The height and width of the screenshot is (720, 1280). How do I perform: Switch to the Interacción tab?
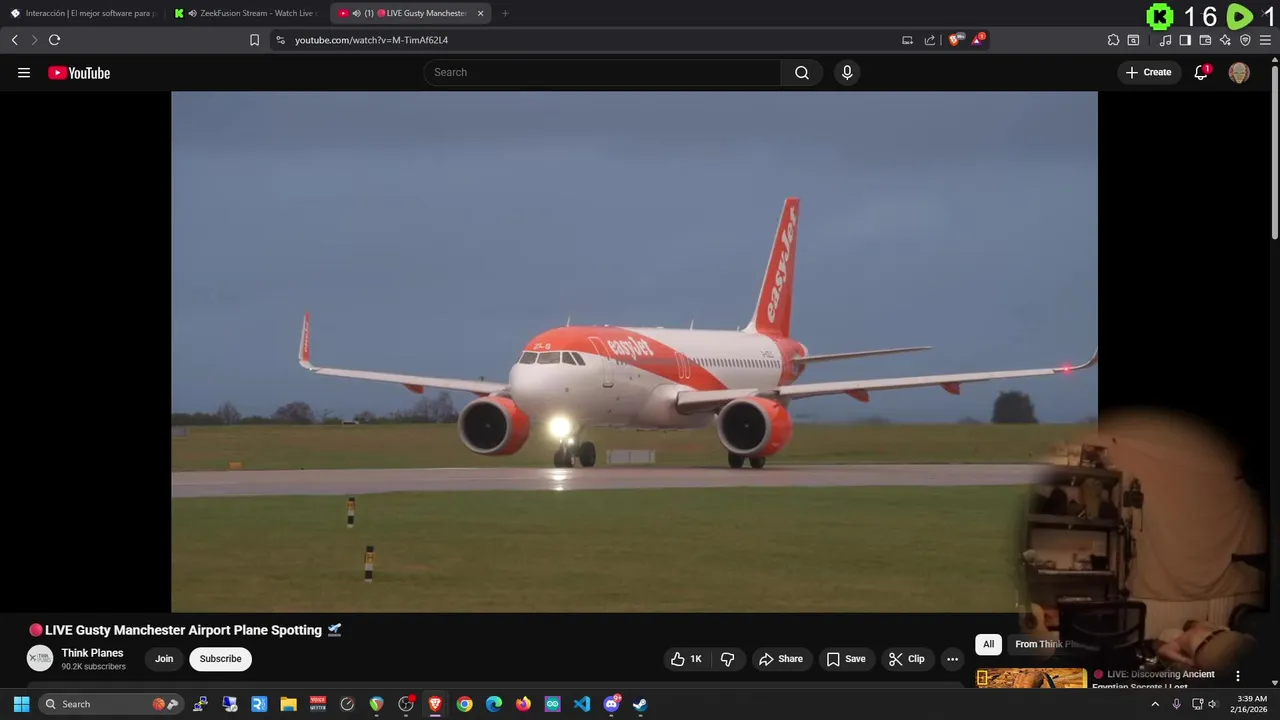pos(83,13)
